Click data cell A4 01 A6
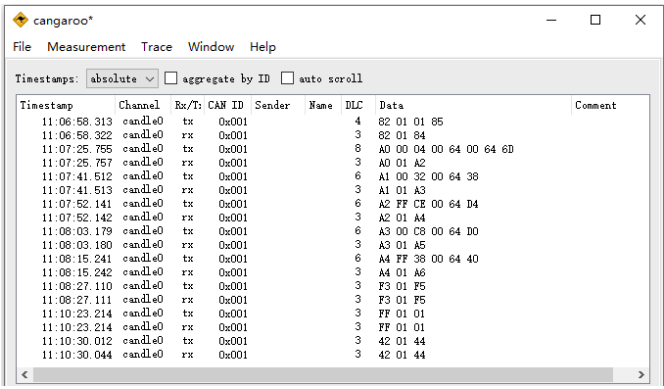The height and width of the screenshot is (389, 664). [402, 273]
